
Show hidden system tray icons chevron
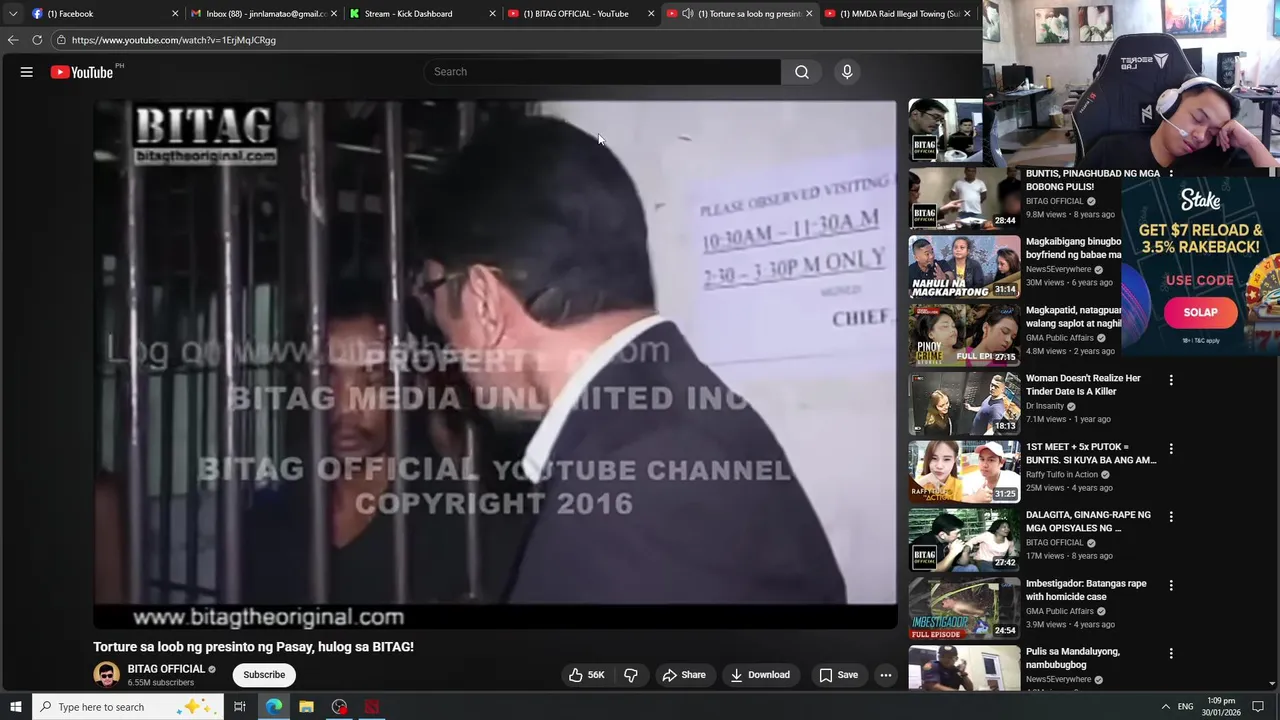pyautogui.click(x=1165, y=707)
